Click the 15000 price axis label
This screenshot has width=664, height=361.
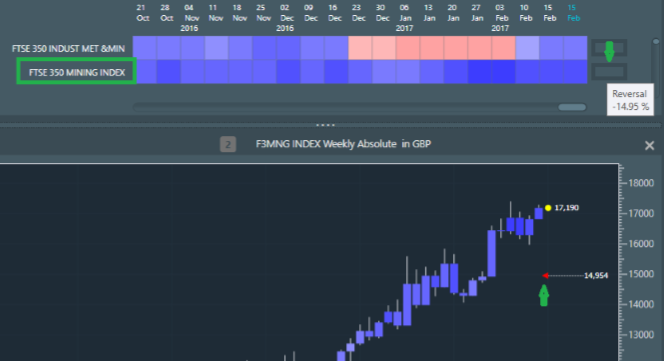(x=641, y=274)
